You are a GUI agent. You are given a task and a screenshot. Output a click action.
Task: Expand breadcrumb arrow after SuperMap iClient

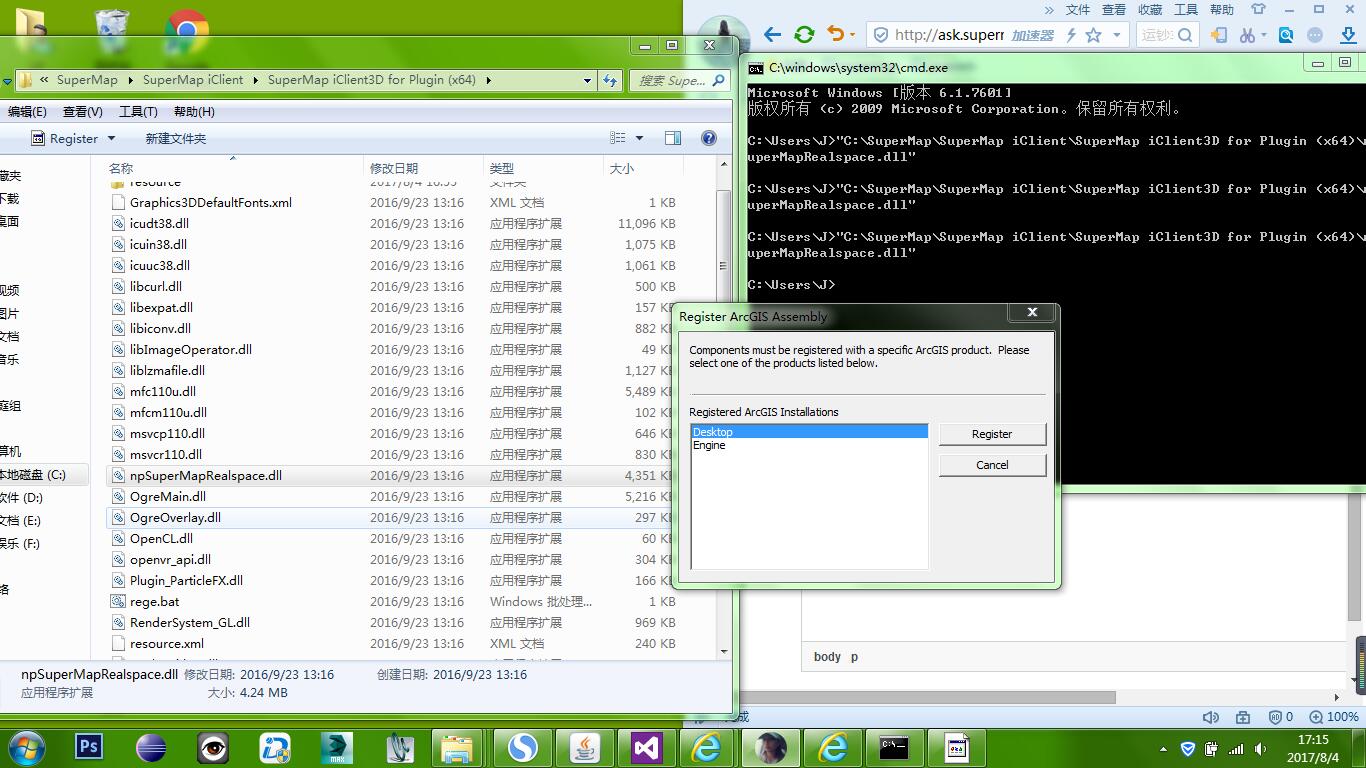255,80
